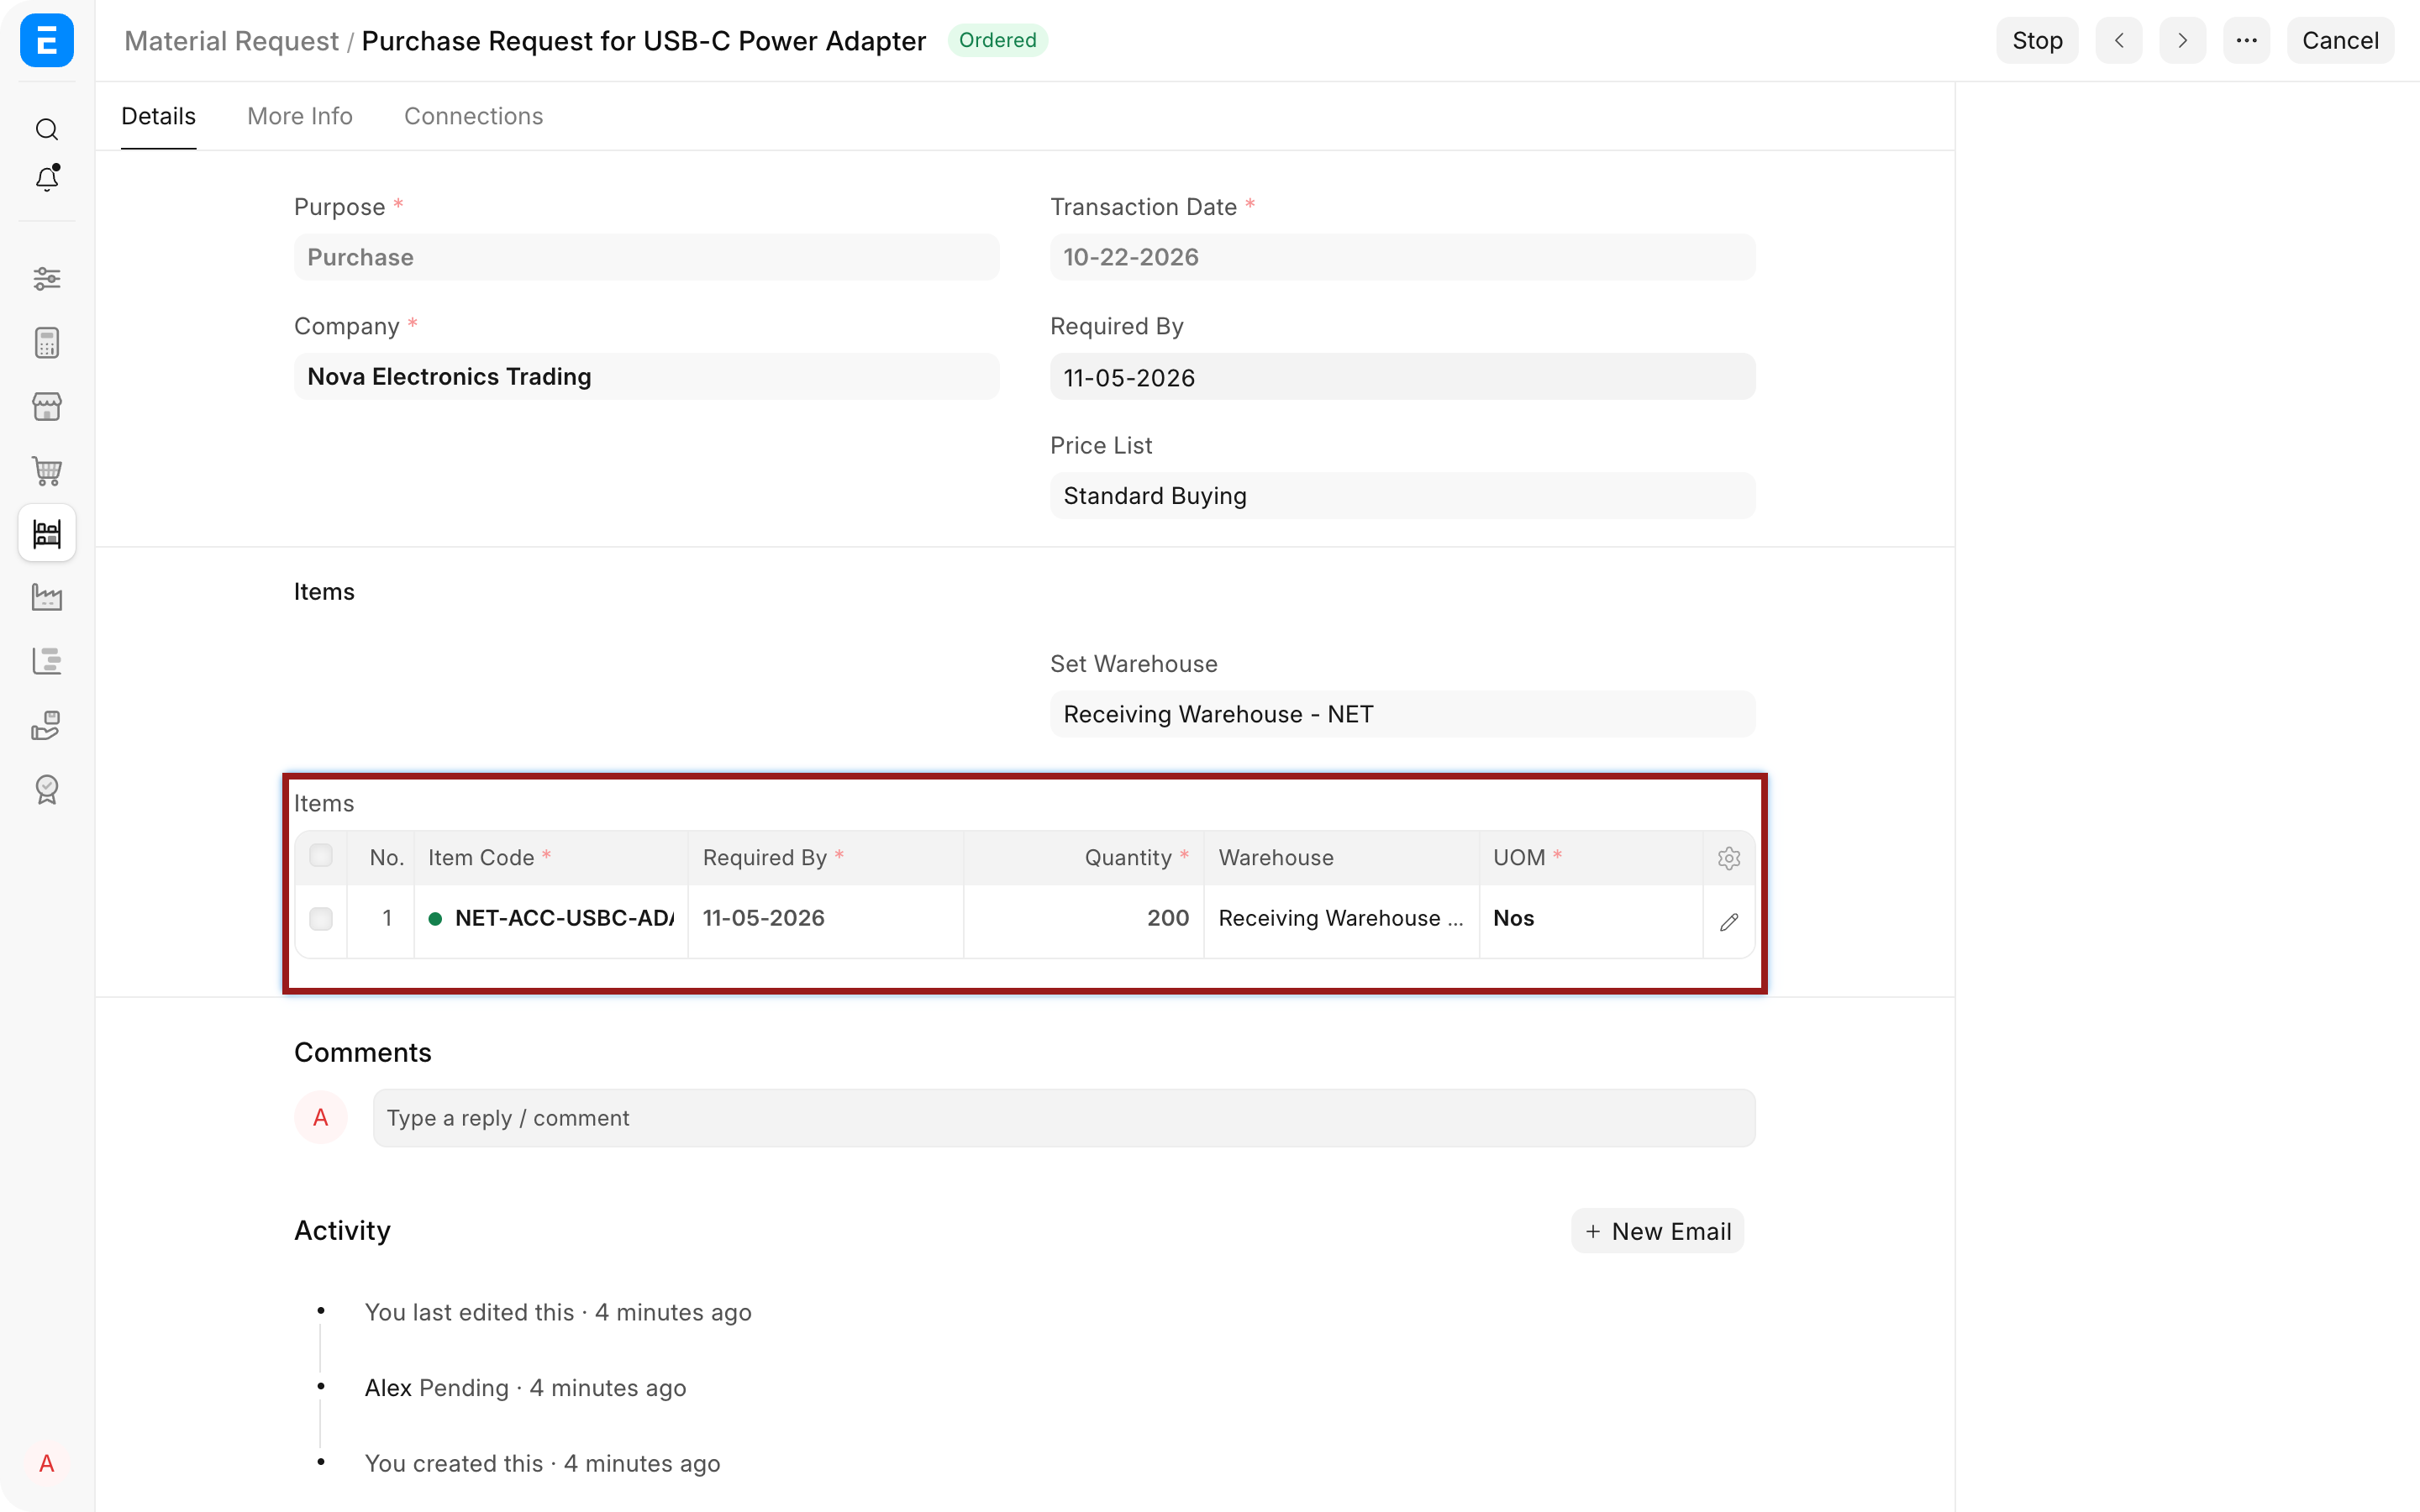The image size is (2420, 1512).
Task: Click the New Email button
Action: tap(1658, 1231)
